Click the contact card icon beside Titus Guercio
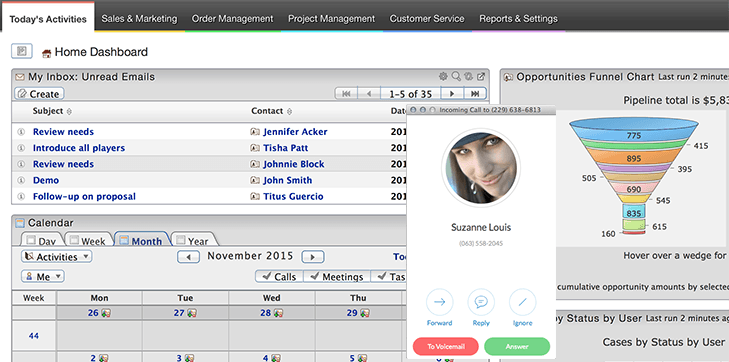This screenshot has width=729, height=362. (x=255, y=197)
